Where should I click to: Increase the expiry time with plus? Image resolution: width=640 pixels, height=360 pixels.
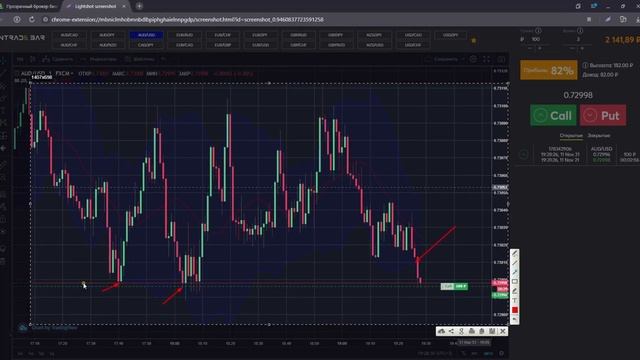582,48
